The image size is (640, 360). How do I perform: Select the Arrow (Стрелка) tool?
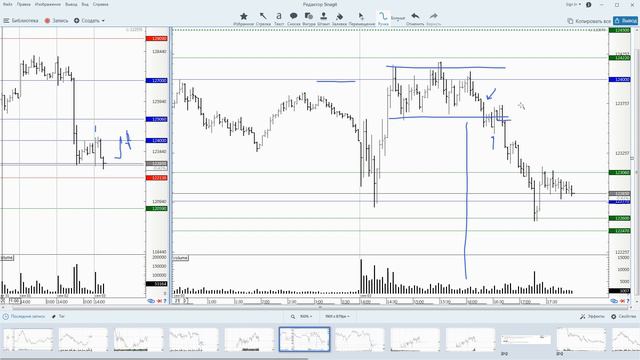tap(263, 18)
